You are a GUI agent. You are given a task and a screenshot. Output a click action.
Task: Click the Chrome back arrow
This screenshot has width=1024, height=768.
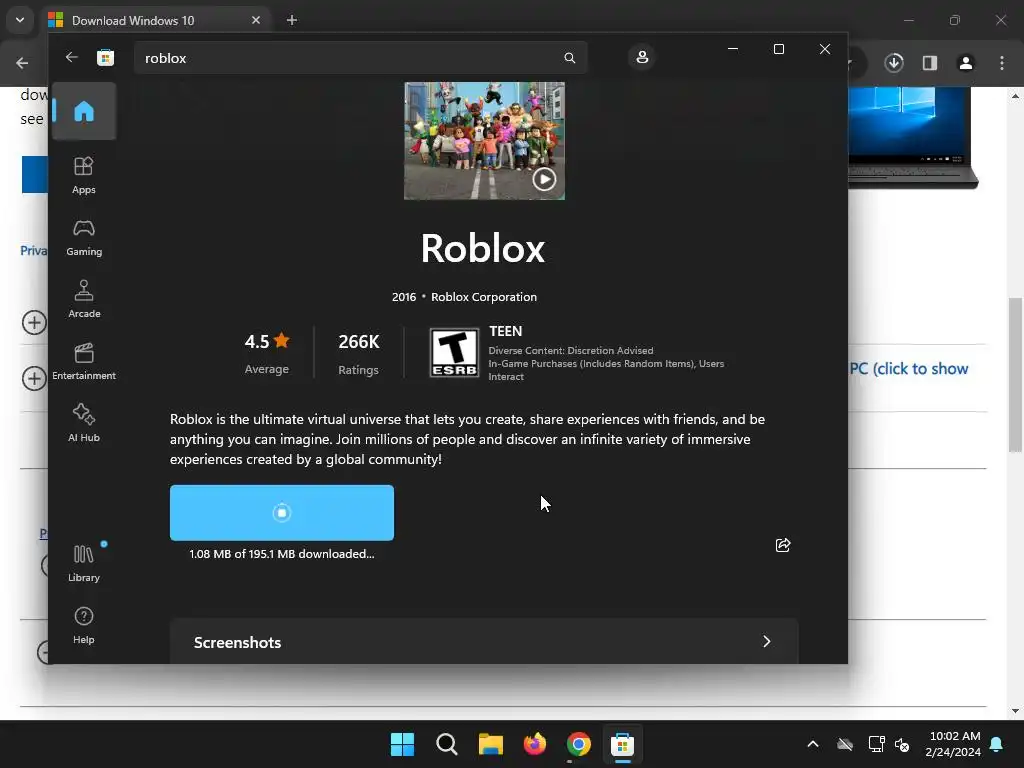[22, 63]
